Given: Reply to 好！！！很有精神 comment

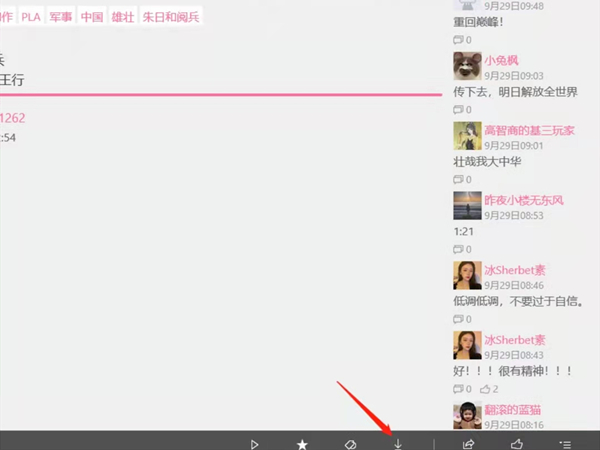Looking at the screenshot, I should click(x=462, y=389).
